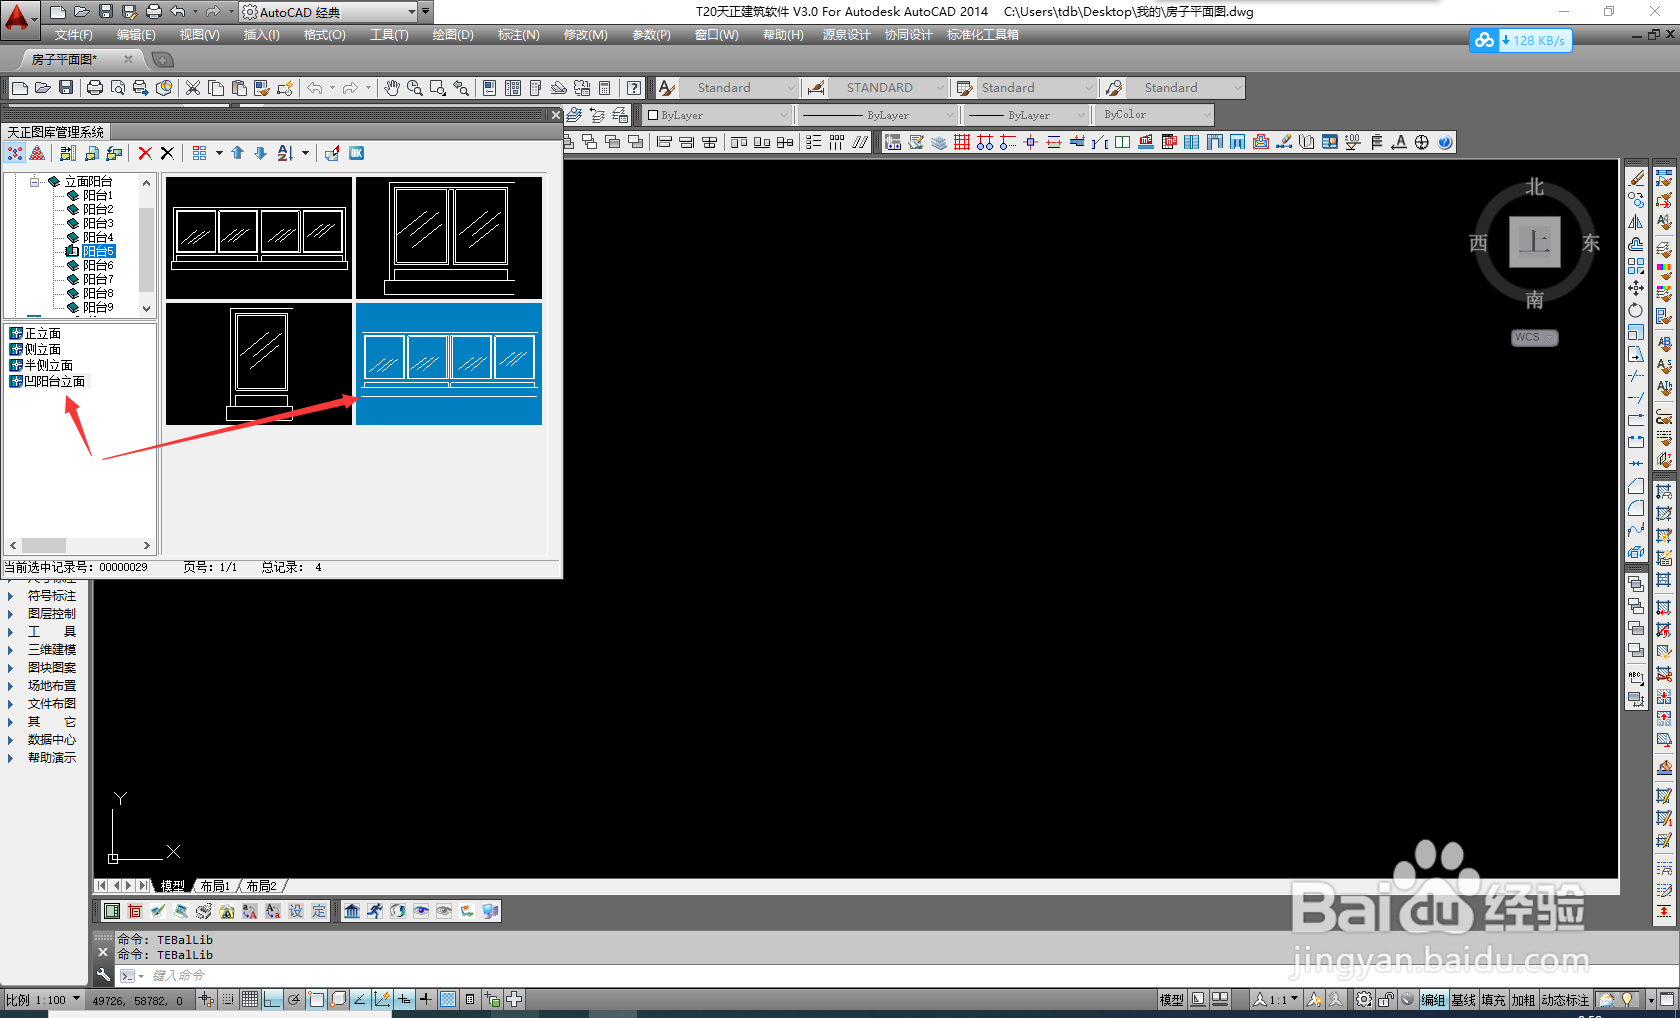The image size is (1680, 1018).
Task: Click red X delete icon in library toolbar
Action: tap(145, 153)
